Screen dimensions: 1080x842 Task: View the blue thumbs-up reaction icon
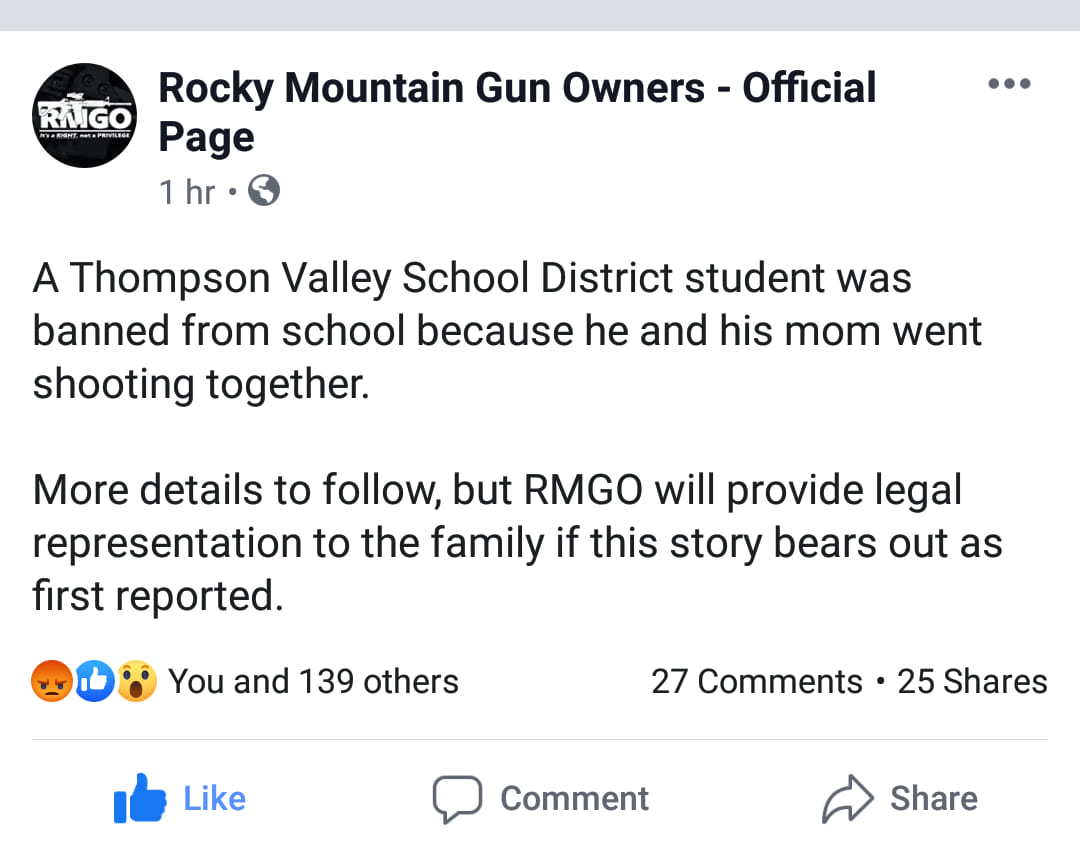94,681
